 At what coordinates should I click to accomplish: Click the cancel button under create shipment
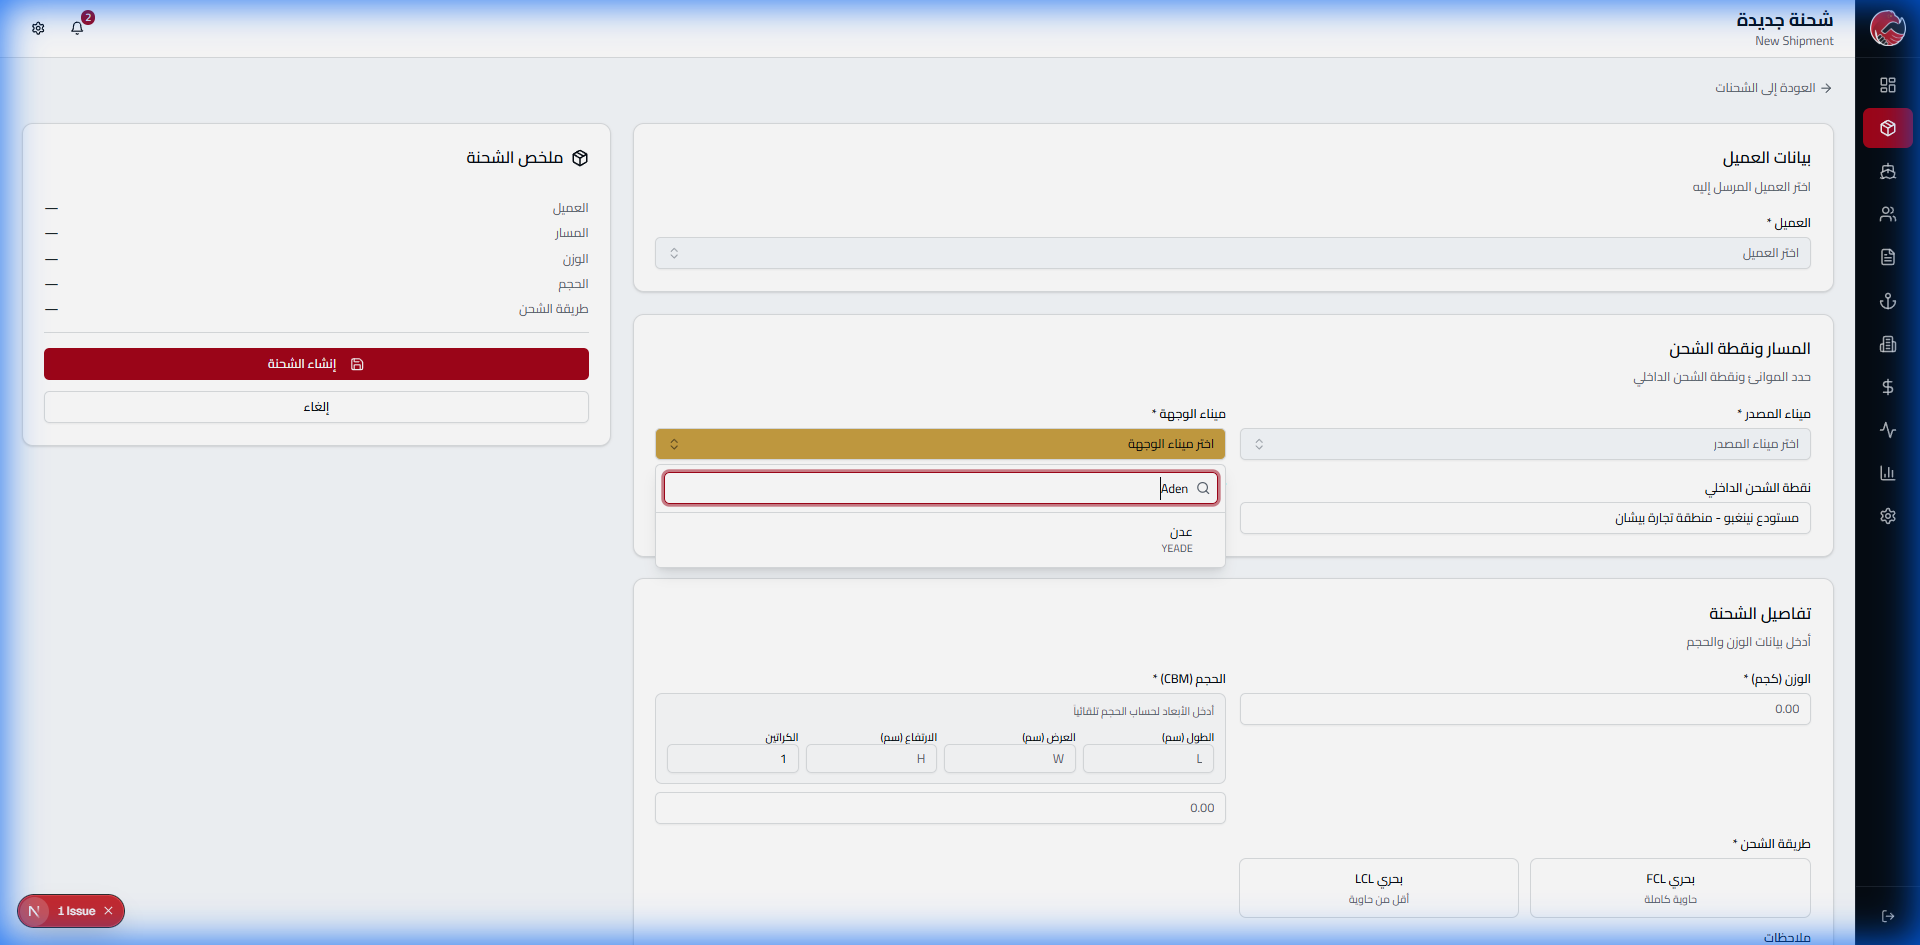pyautogui.click(x=316, y=407)
